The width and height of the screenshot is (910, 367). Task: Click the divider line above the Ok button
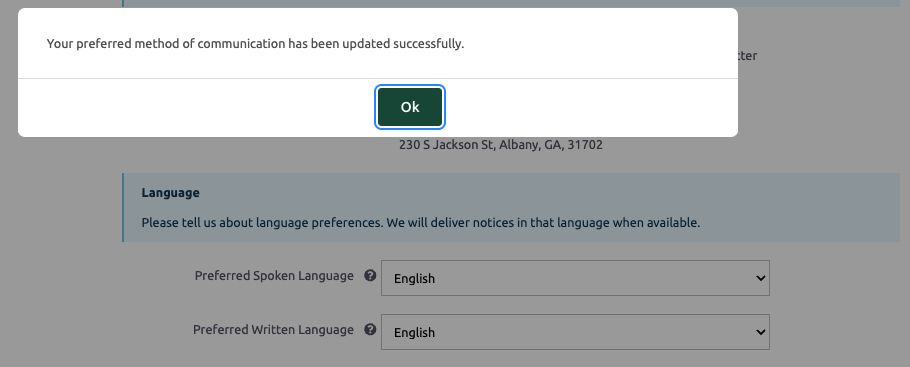point(378,78)
